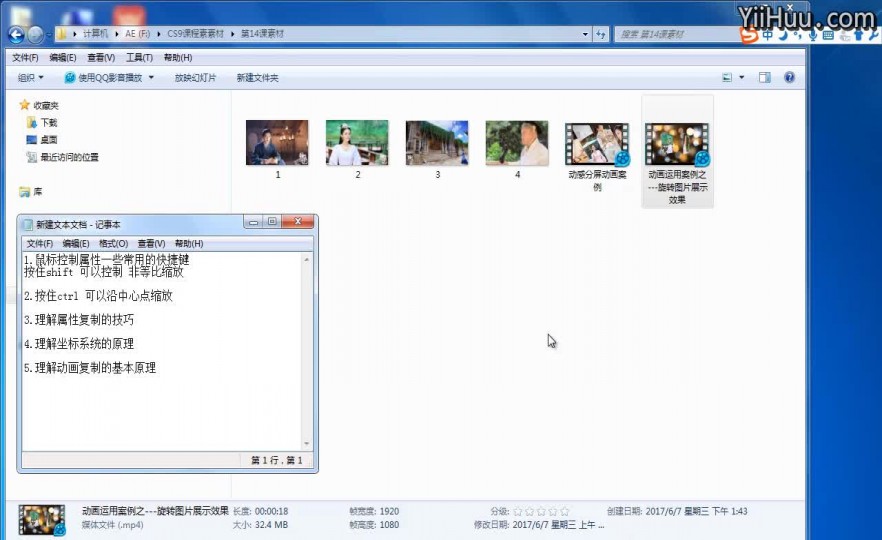Create a folder with 新建文件夹
Screen dimensions: 882x540
257,78
